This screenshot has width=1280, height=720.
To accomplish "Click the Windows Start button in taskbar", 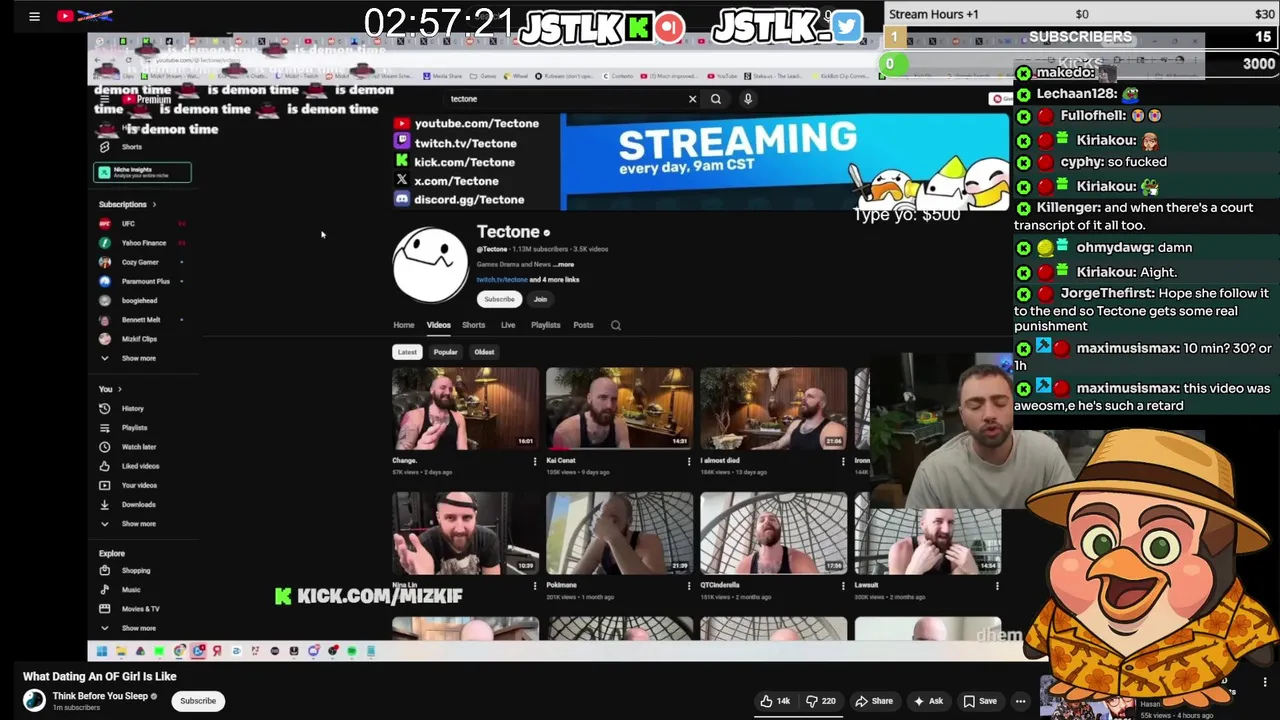I will 101,651.
